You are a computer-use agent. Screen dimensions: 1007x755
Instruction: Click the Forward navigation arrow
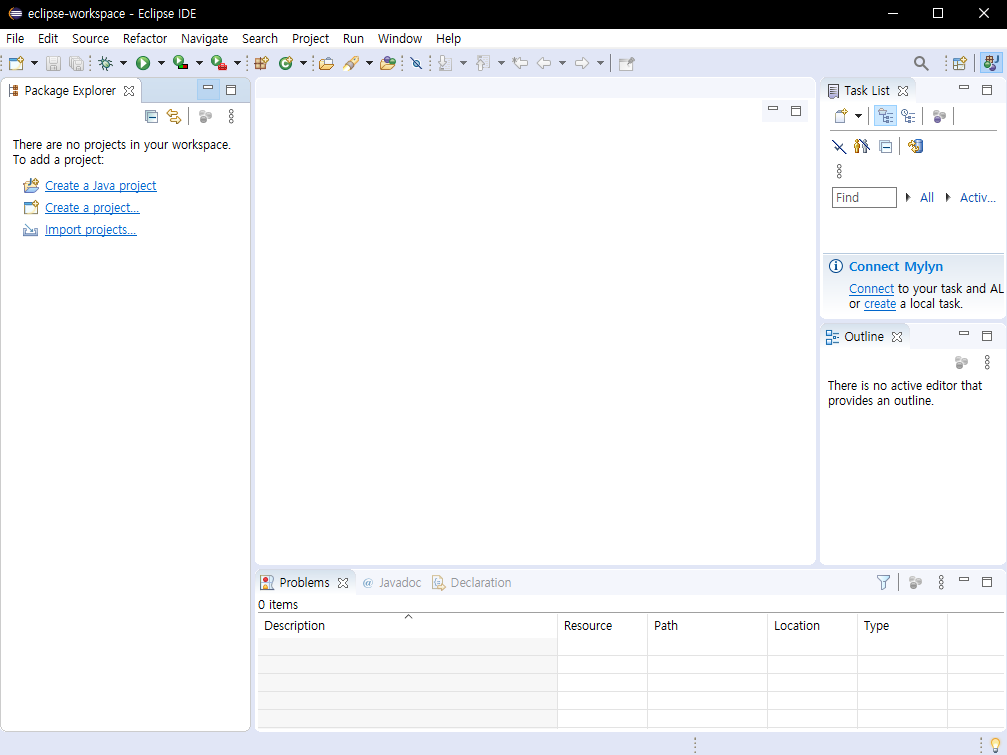point(582,63)
